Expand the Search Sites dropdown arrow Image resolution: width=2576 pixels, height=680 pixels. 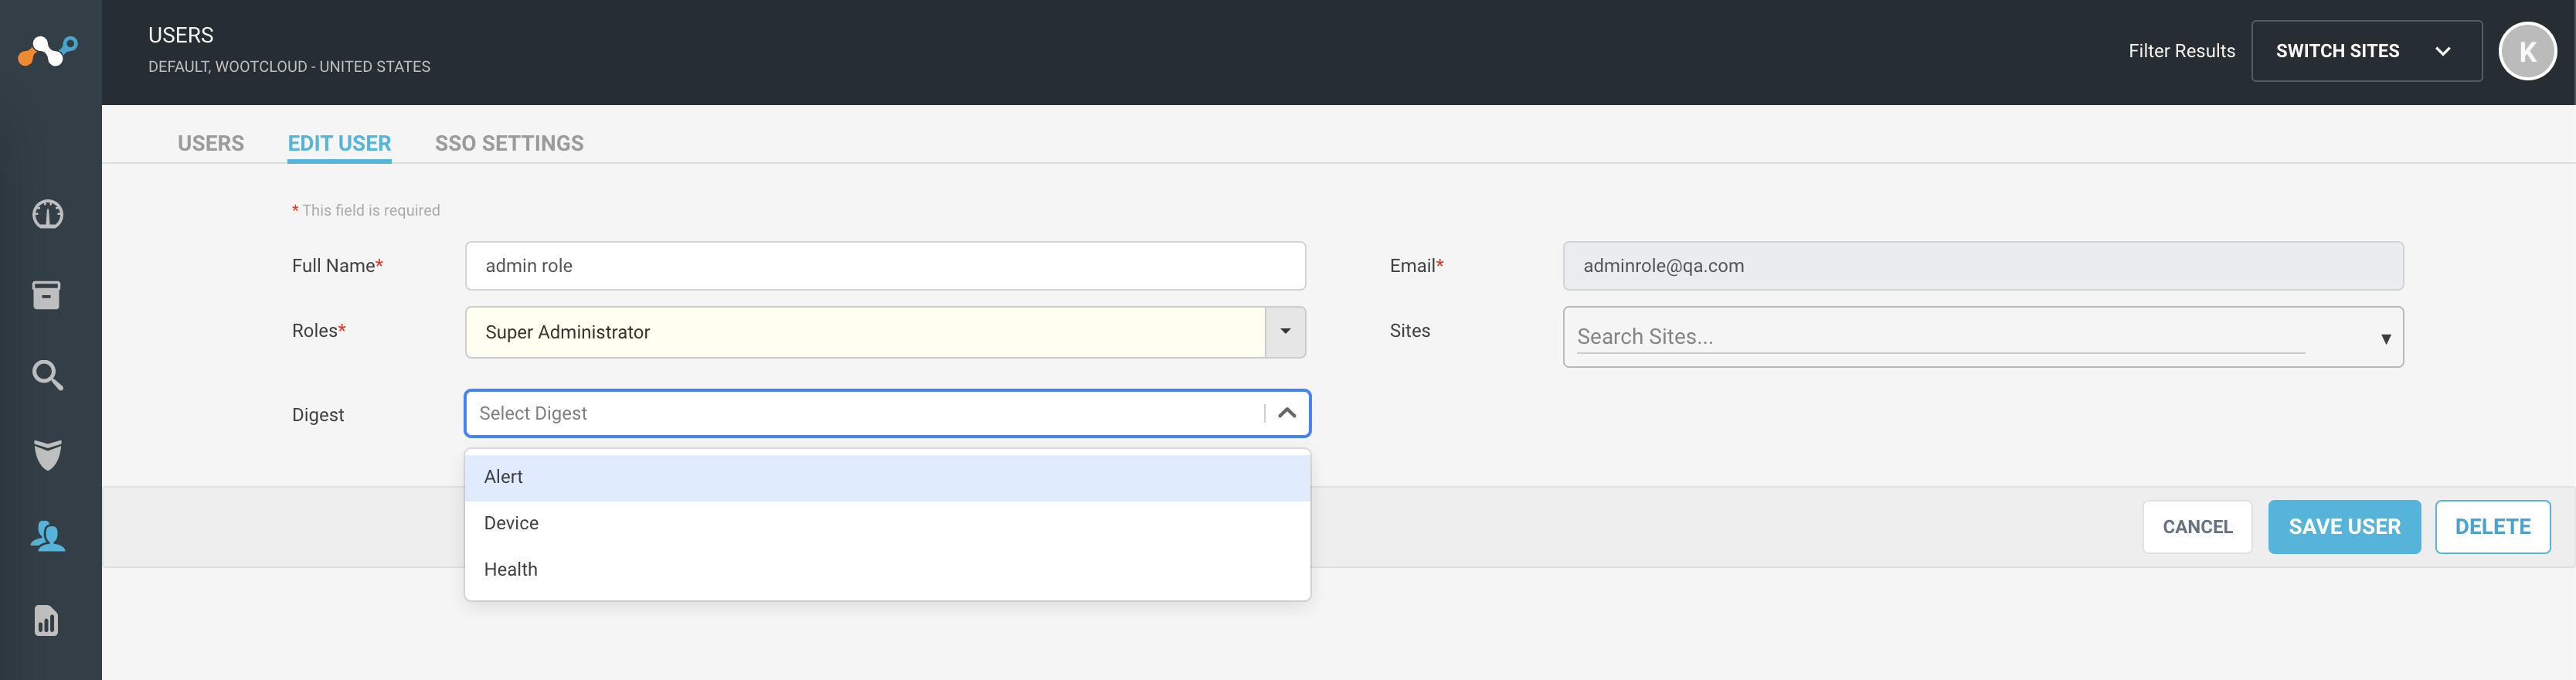(2385, 339)
